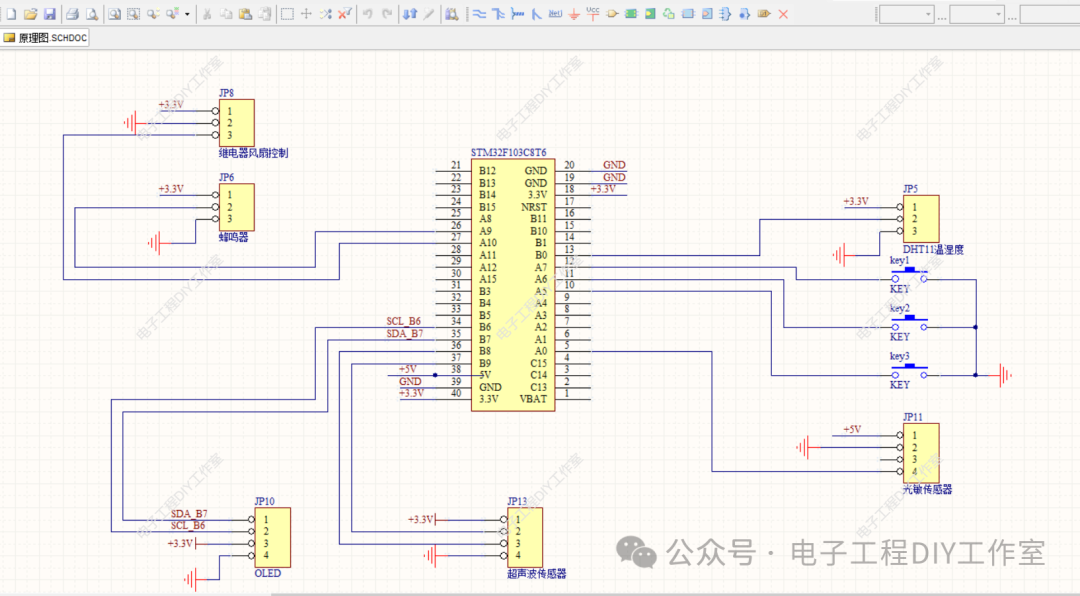Select the place wire tool
The width and height of the screenshot is (1080, 596).
point(479,14)
